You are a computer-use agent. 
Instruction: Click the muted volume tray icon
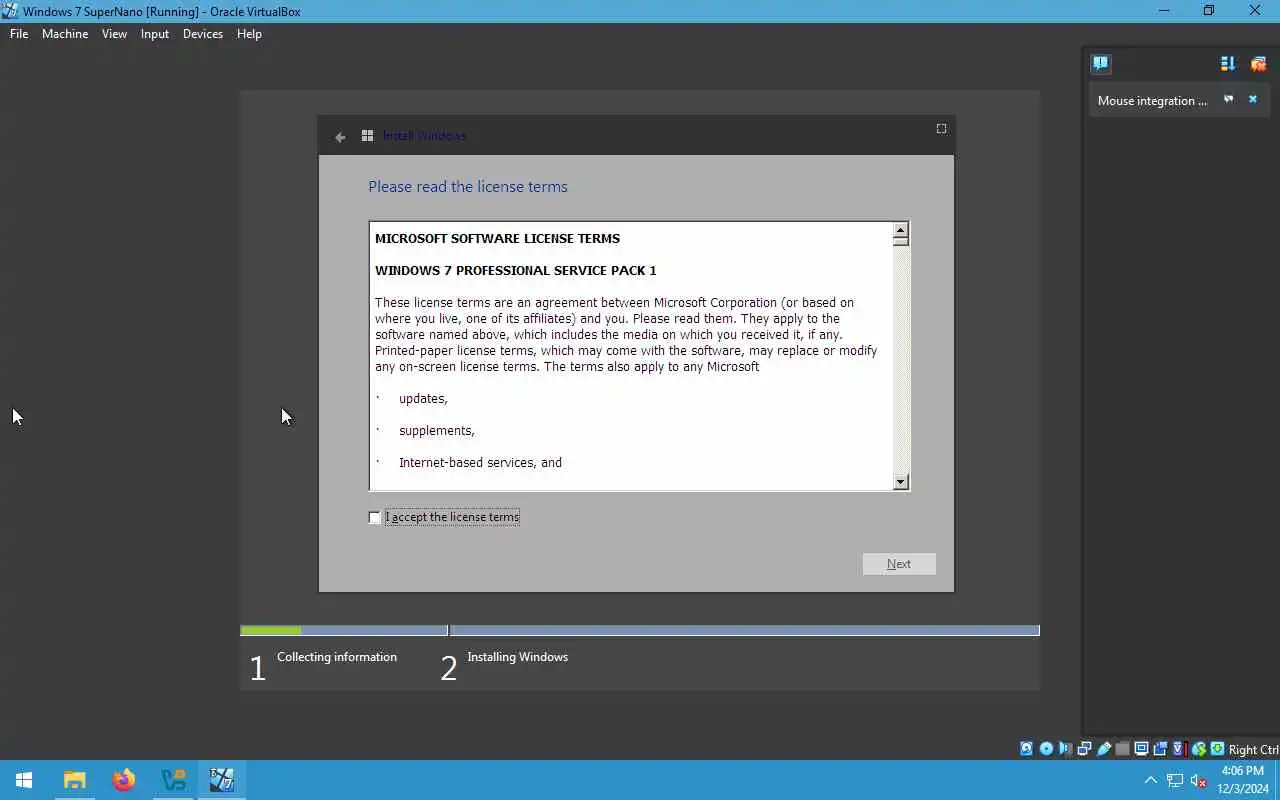(1198, 781)
